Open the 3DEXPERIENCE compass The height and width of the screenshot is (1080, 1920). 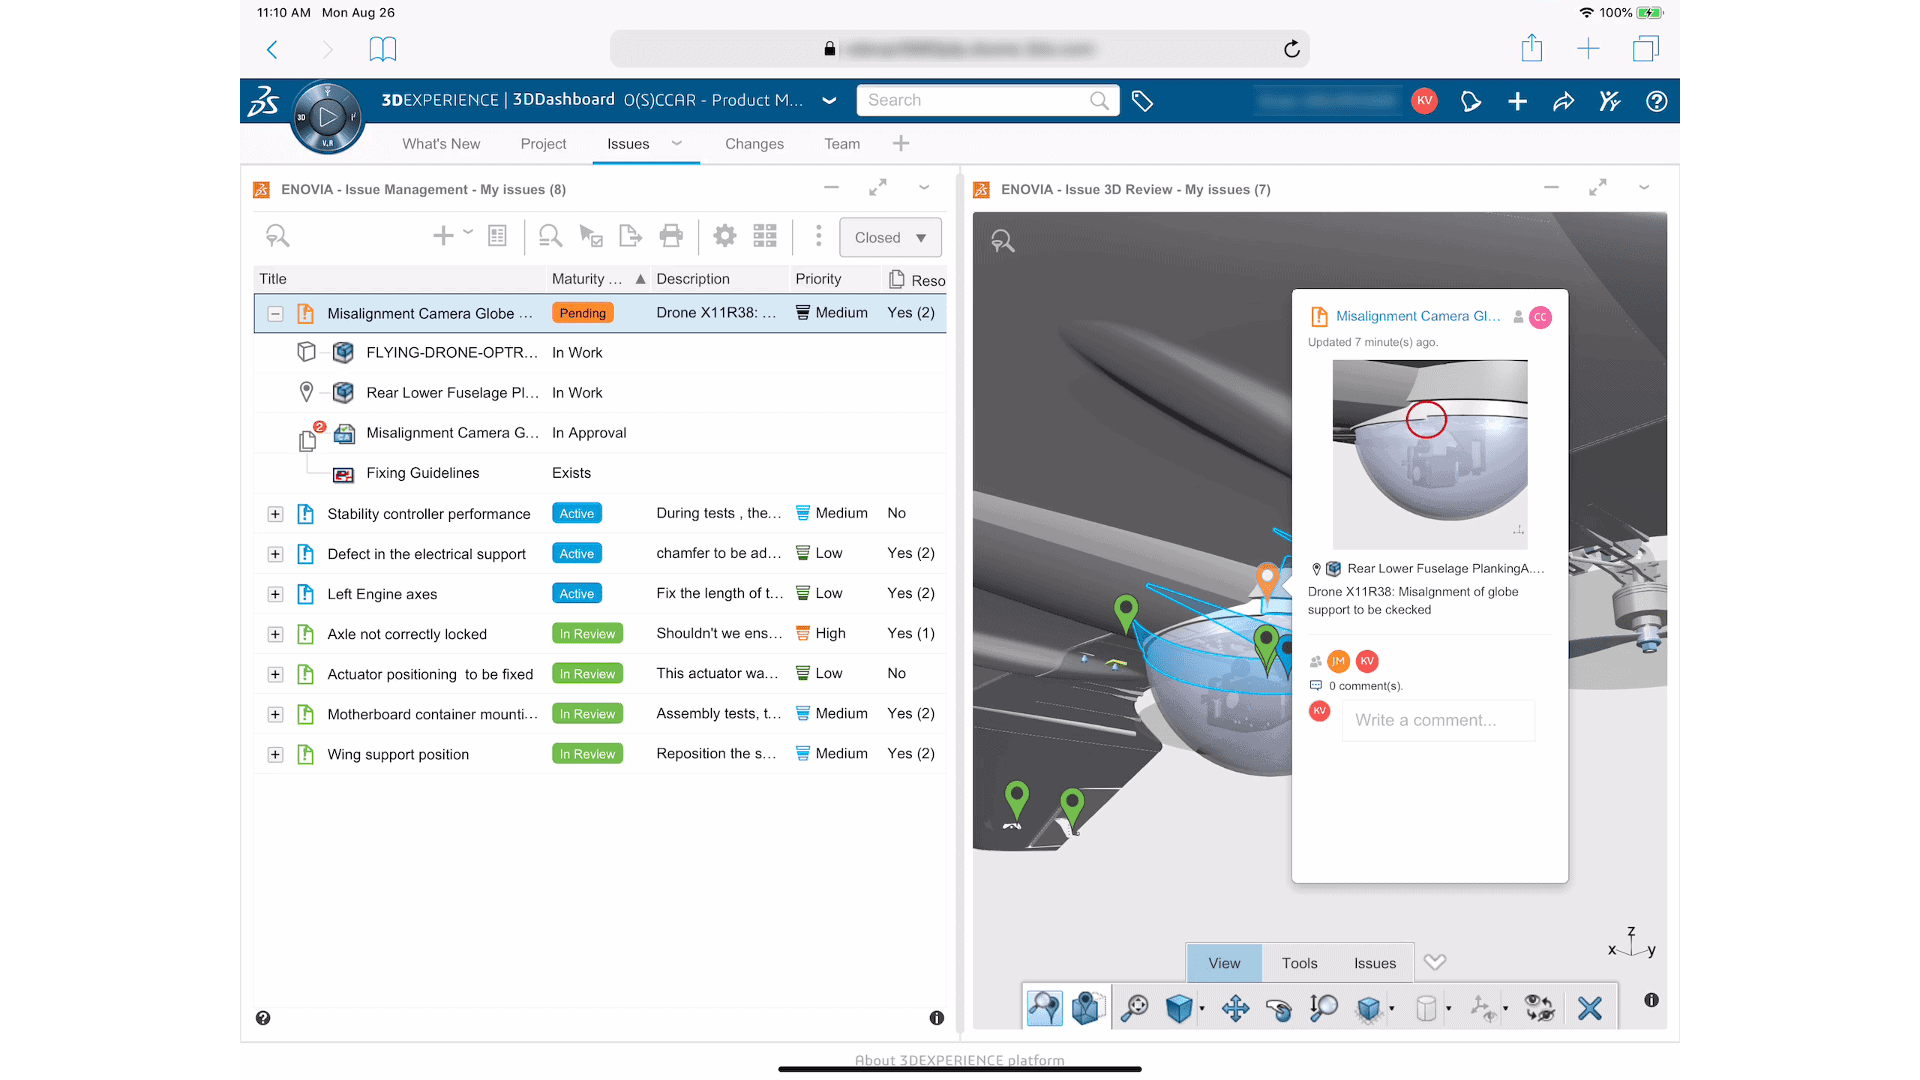(x=327, y=118)
